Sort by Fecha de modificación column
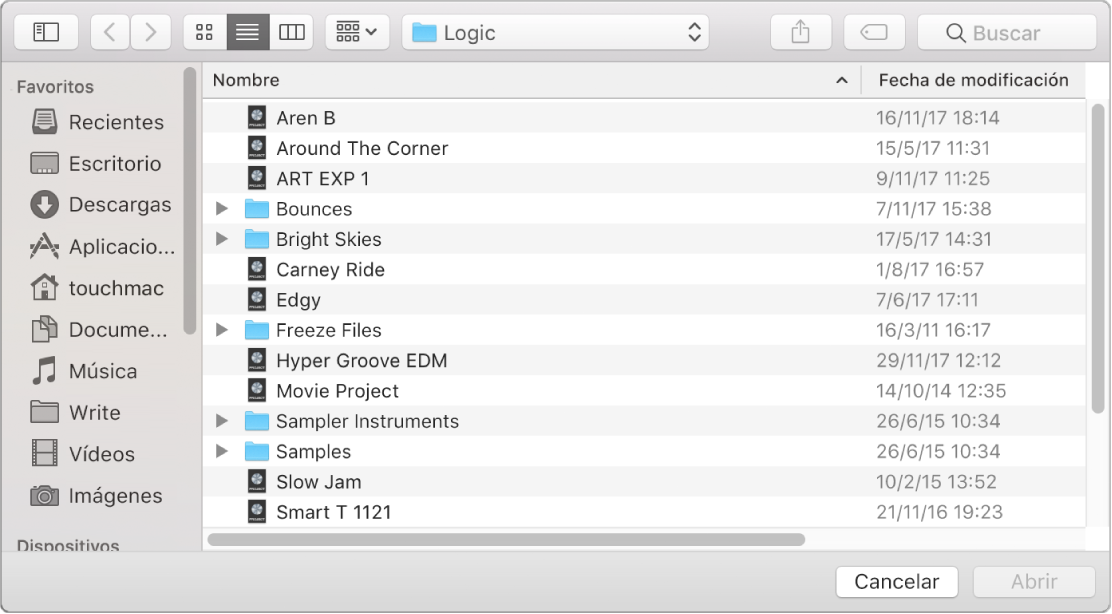The height and width of the screenshot is (614, 1112). [x=973, y=80]
